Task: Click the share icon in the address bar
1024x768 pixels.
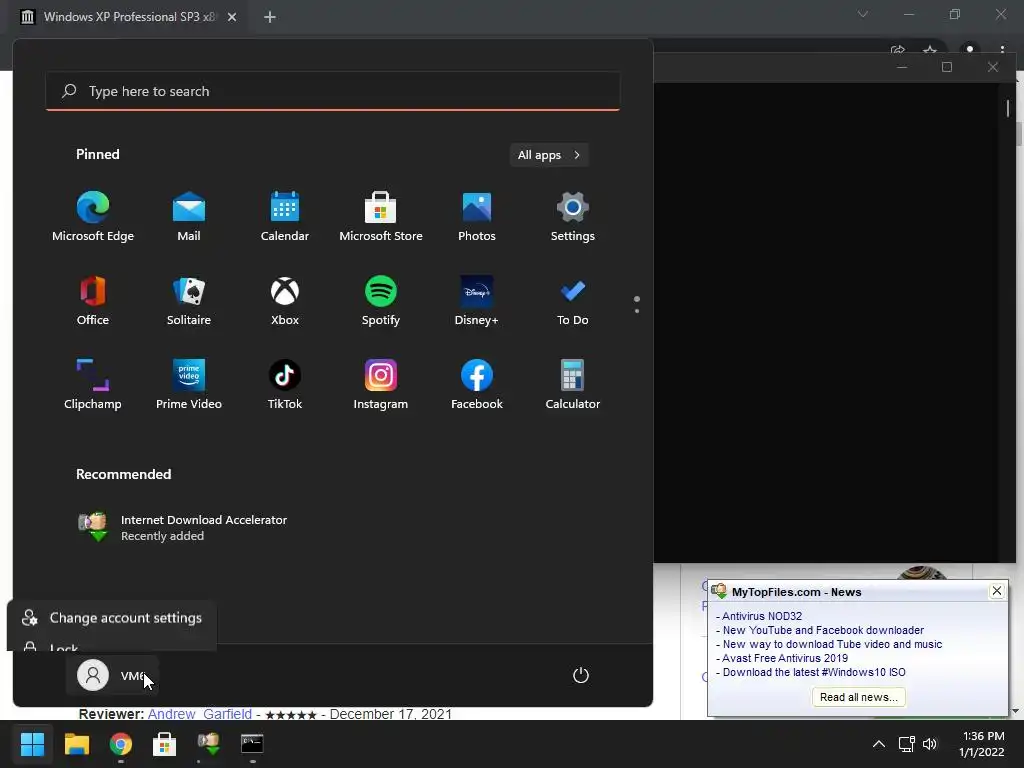Action: pyautogui.click(x=898, y=50)
